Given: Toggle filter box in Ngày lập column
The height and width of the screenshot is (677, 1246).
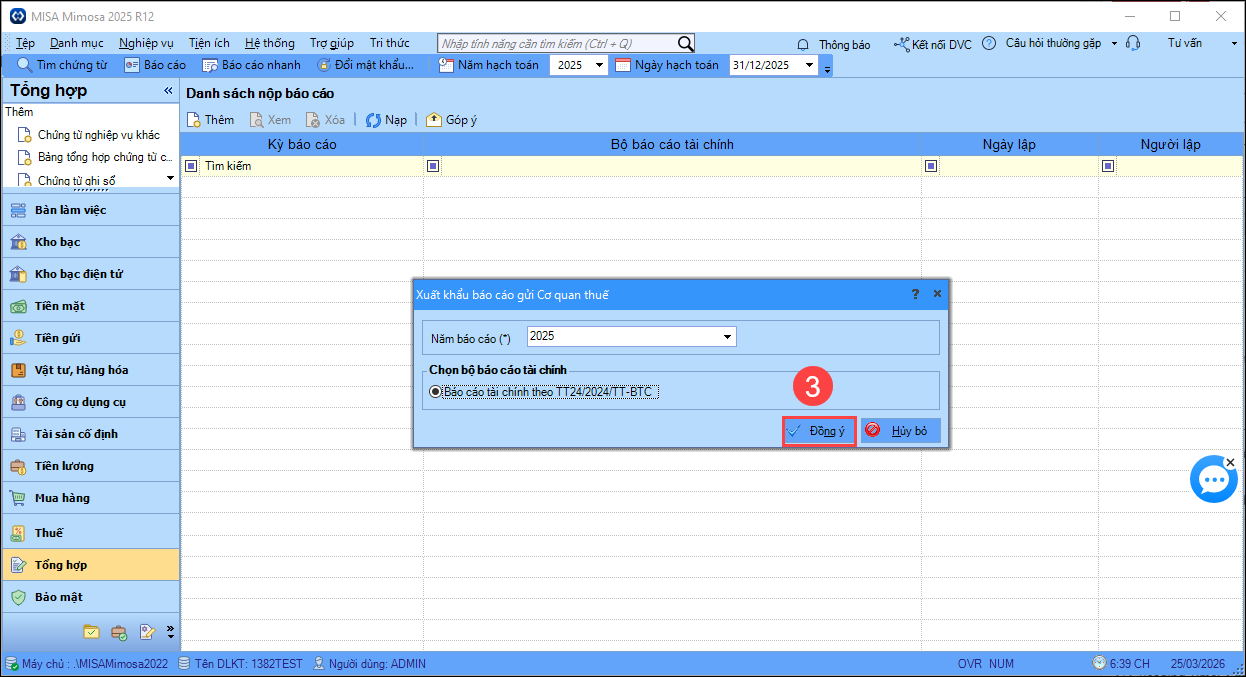Looking at the screenshot, I should click(931, 166).
